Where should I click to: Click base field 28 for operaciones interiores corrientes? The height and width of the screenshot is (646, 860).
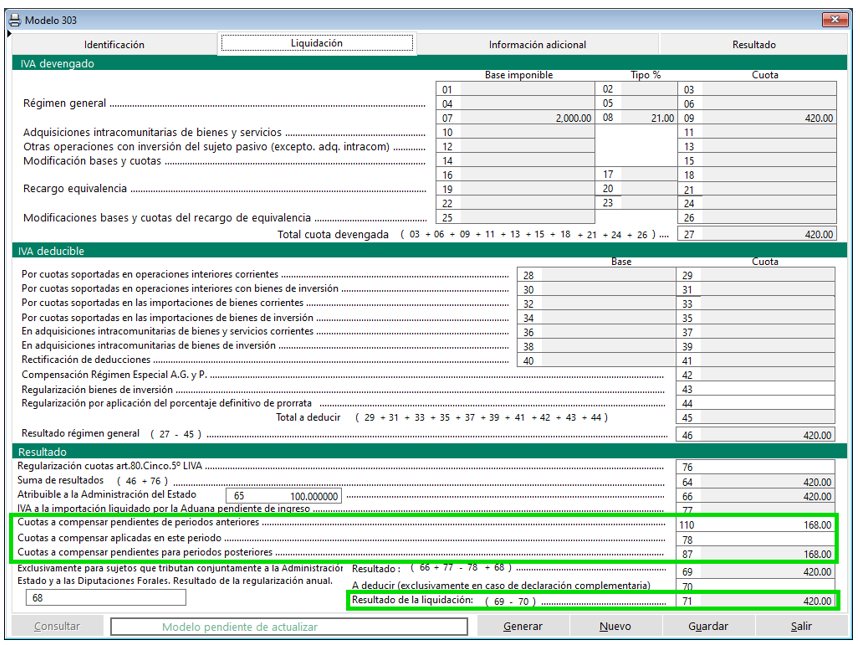[x=596, y=275]
